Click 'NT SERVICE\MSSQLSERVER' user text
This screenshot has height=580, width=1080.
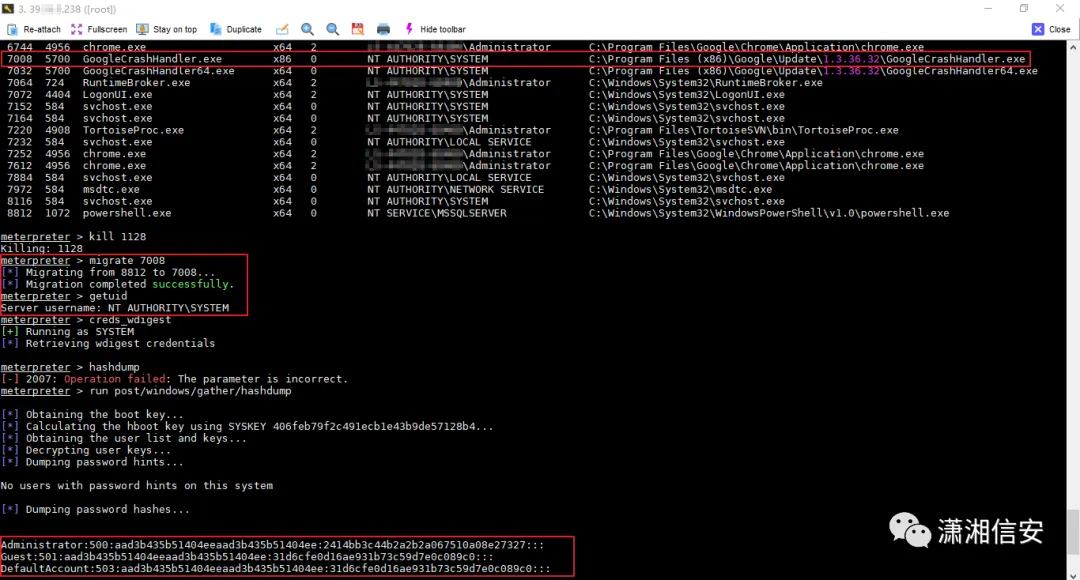point(437,213)
